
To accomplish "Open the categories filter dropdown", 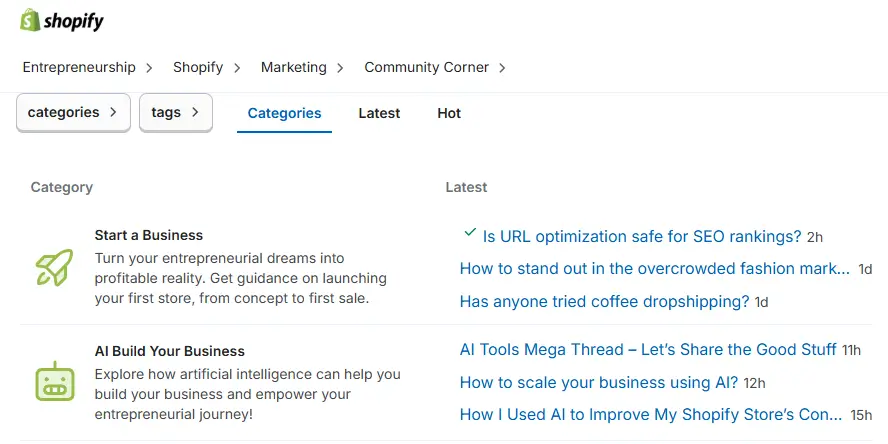I will click(73, 113).
